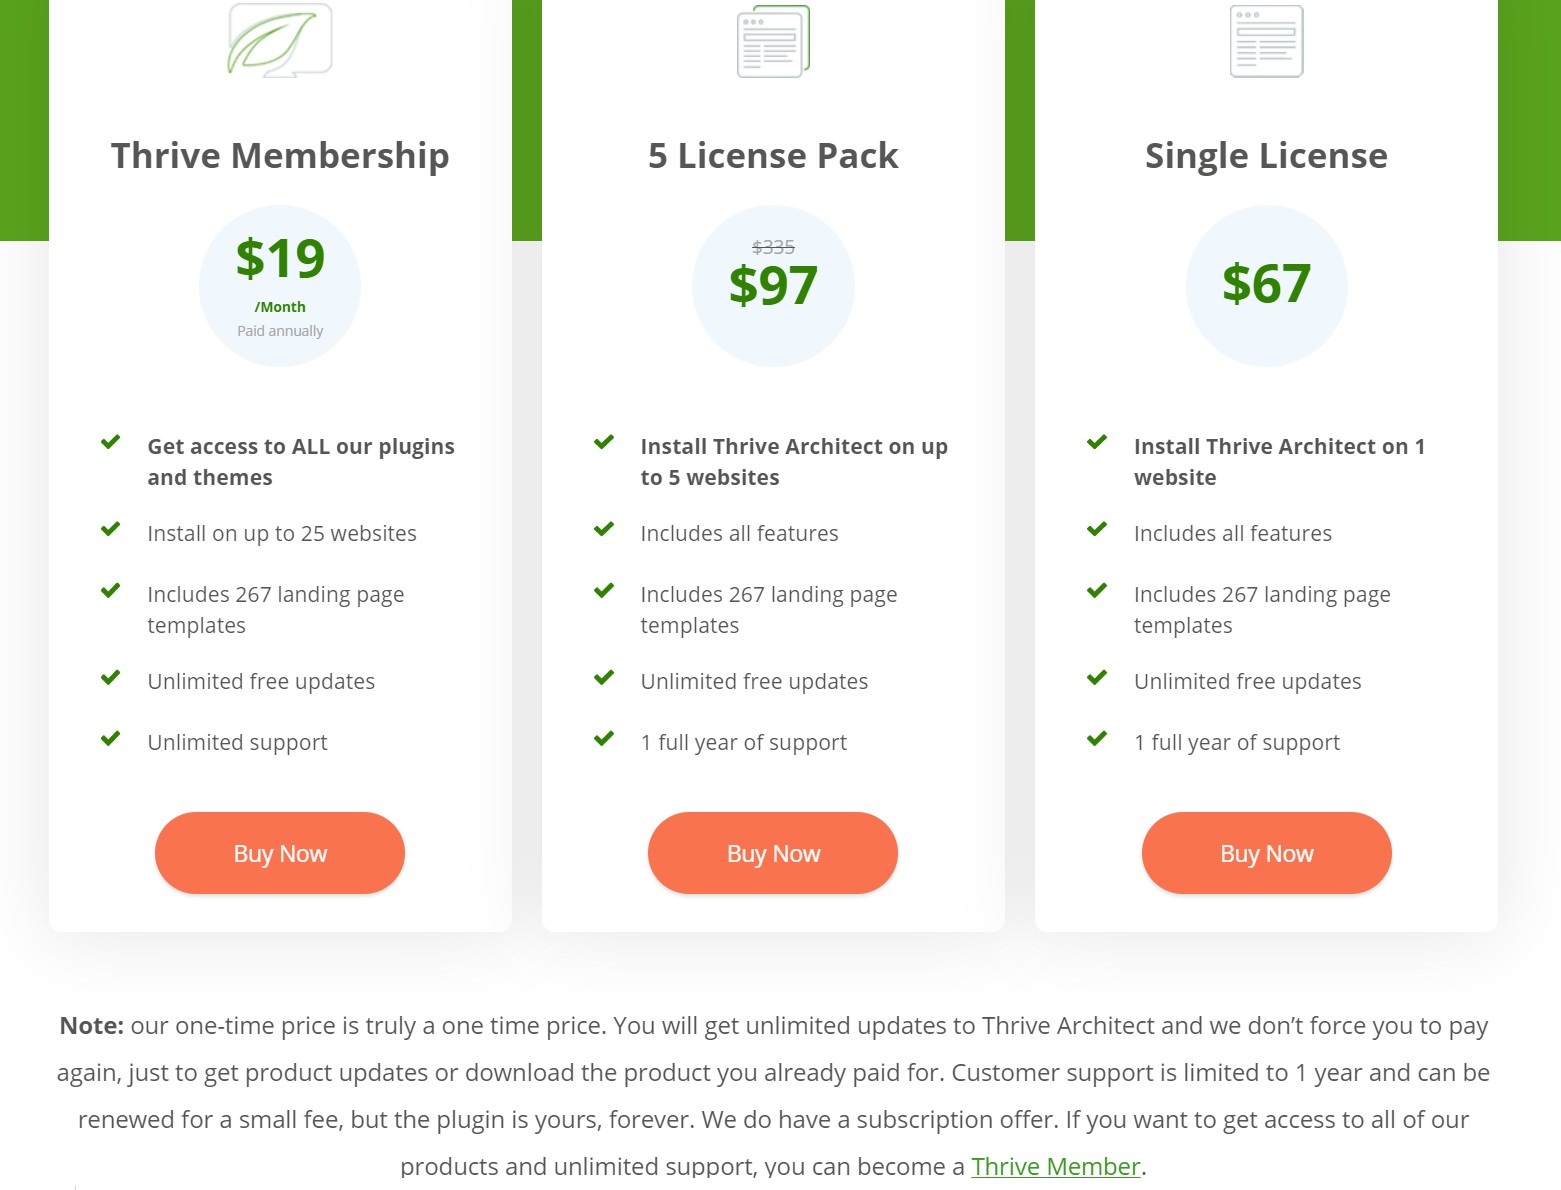
Task: Click checkmark beside 'Install Thrive Architect on up to 5 websites'
Action: tap(604, 442)
